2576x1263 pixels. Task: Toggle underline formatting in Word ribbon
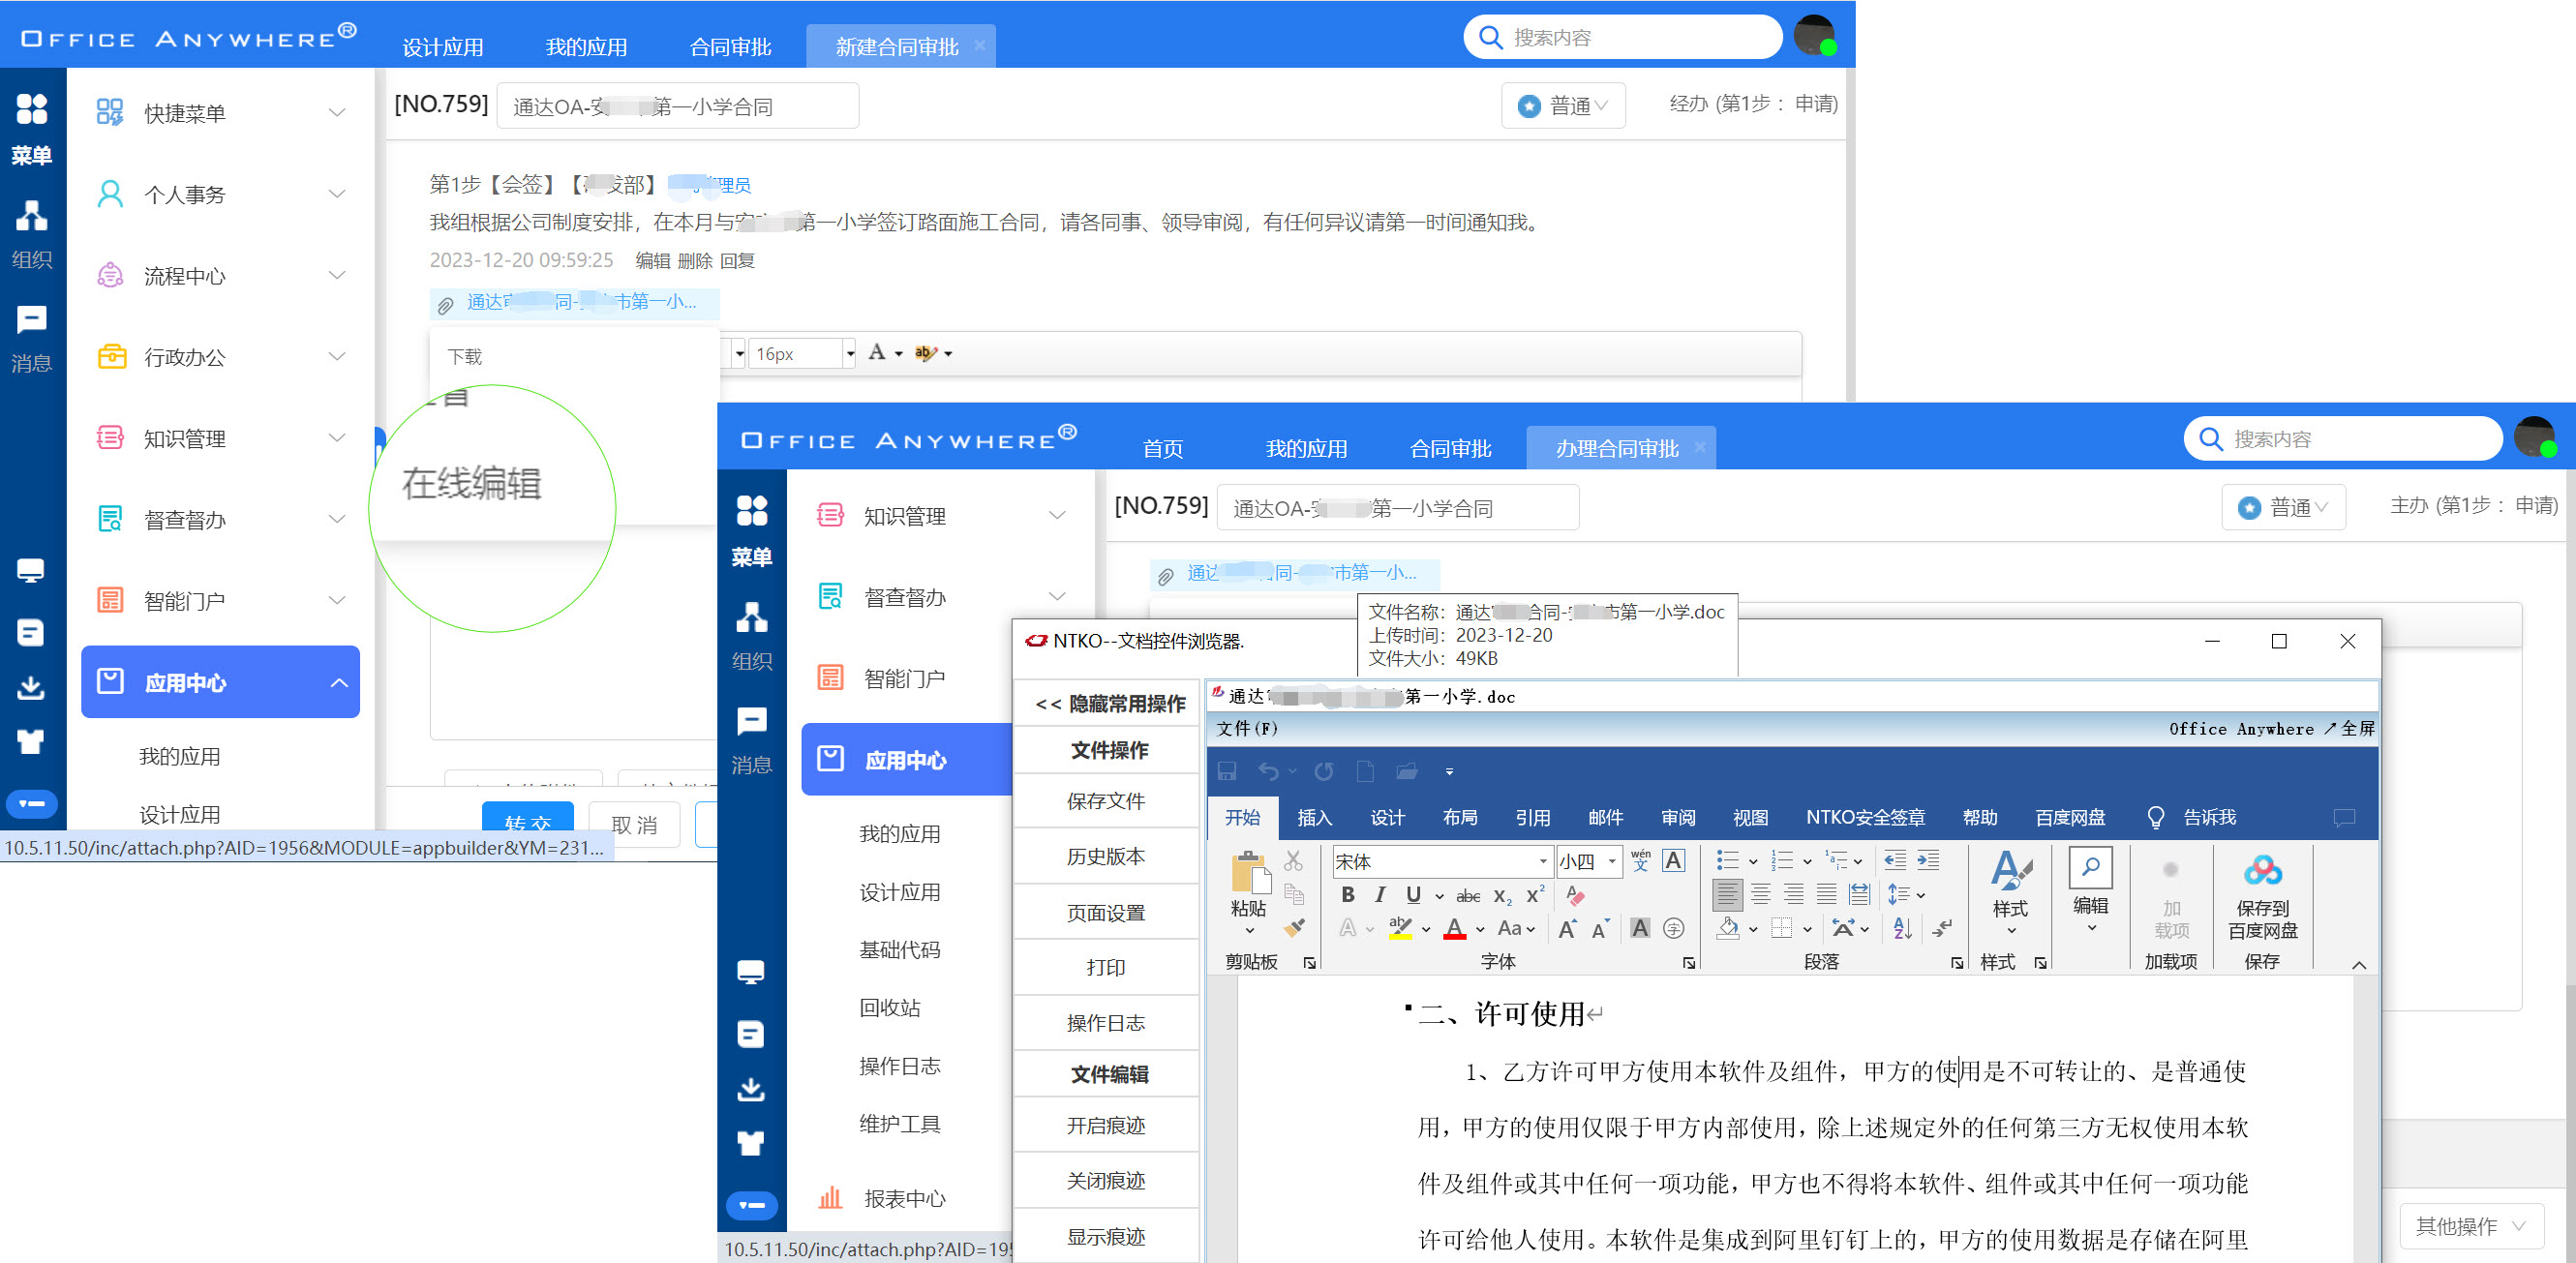(x=1413, y=895)
